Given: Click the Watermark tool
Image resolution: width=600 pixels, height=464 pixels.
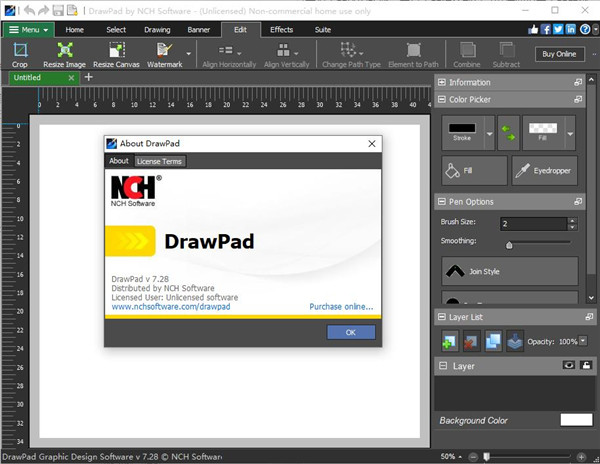Looking at the screenshot, I should pyautogui.click(x=164, y=54).
